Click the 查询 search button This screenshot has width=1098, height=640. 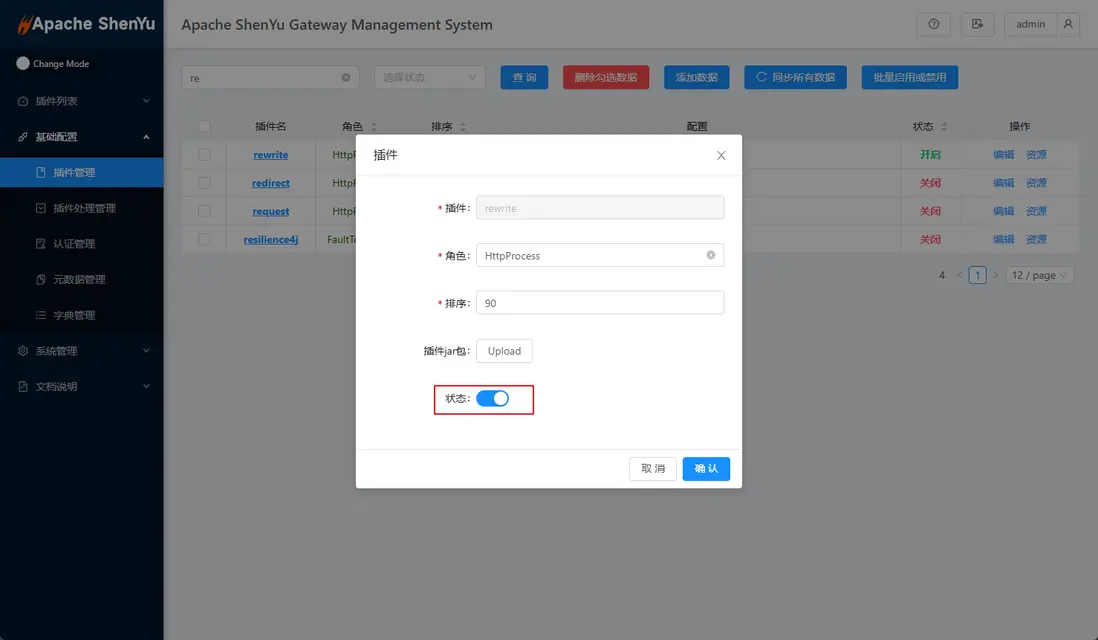[x=524, y=77]
